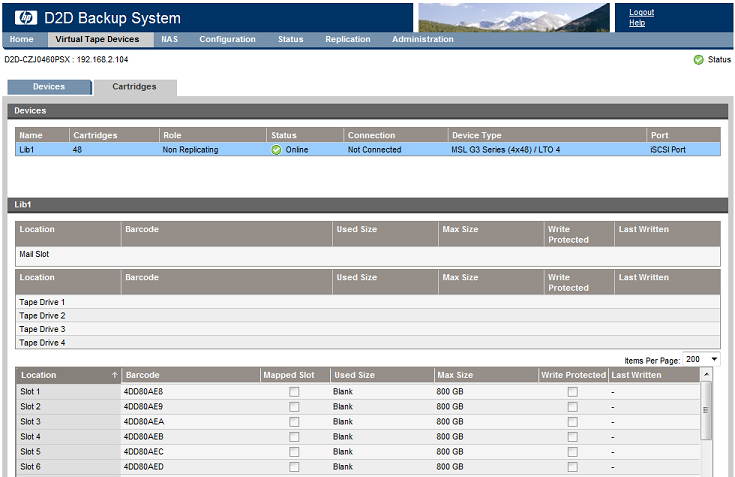Click barcode 4DD80AE8
The width and height of the screenshot is (735, 477).
pyautogui.click(x=143, y=392)
